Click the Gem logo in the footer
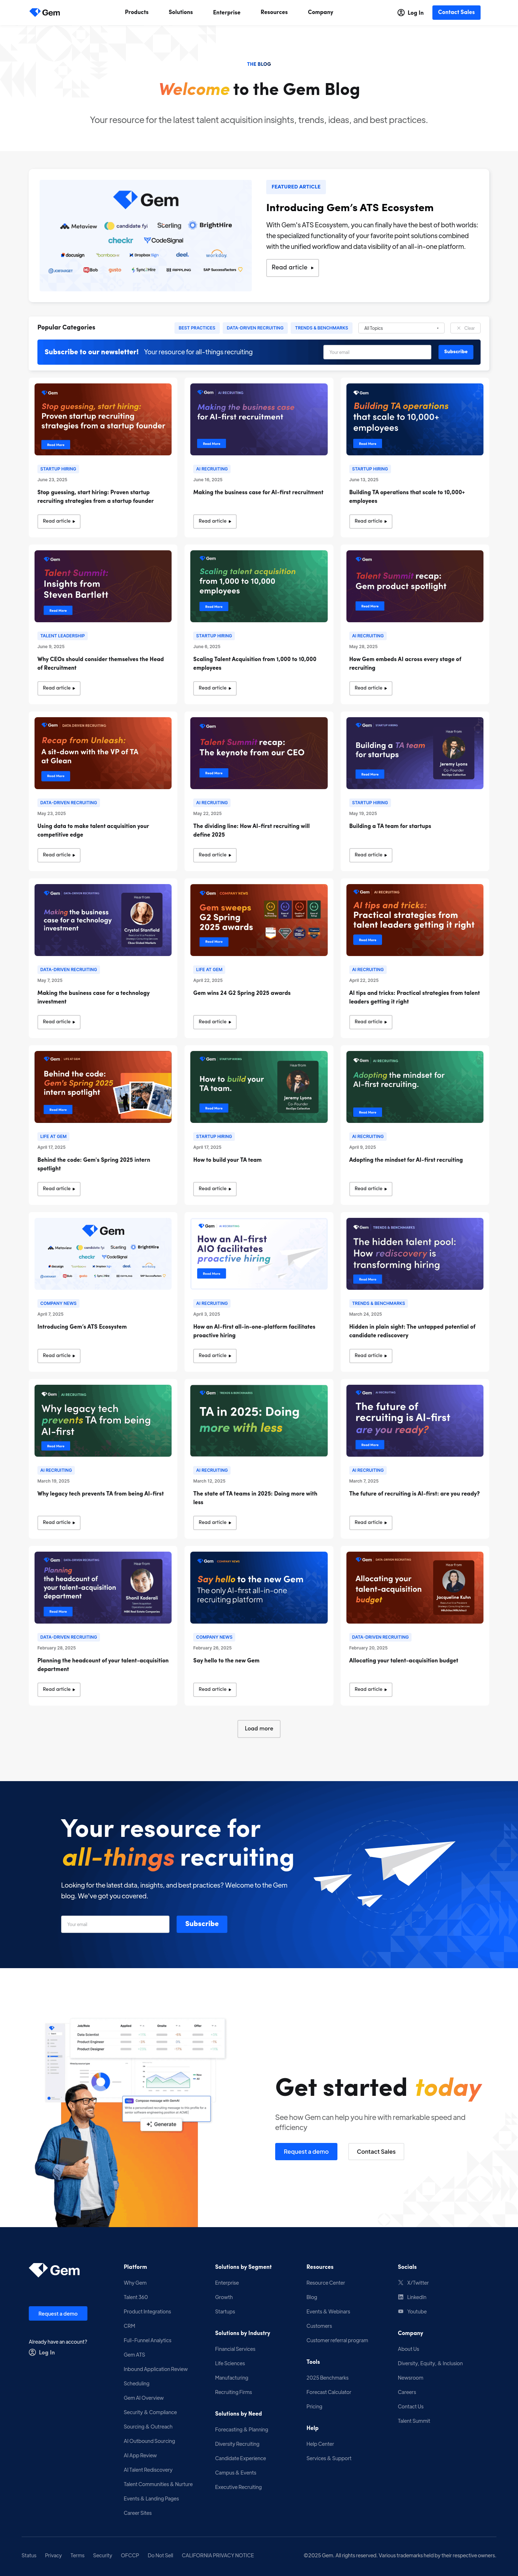The height and width of the screenshot is (2576, 518). pos(54,2270)
